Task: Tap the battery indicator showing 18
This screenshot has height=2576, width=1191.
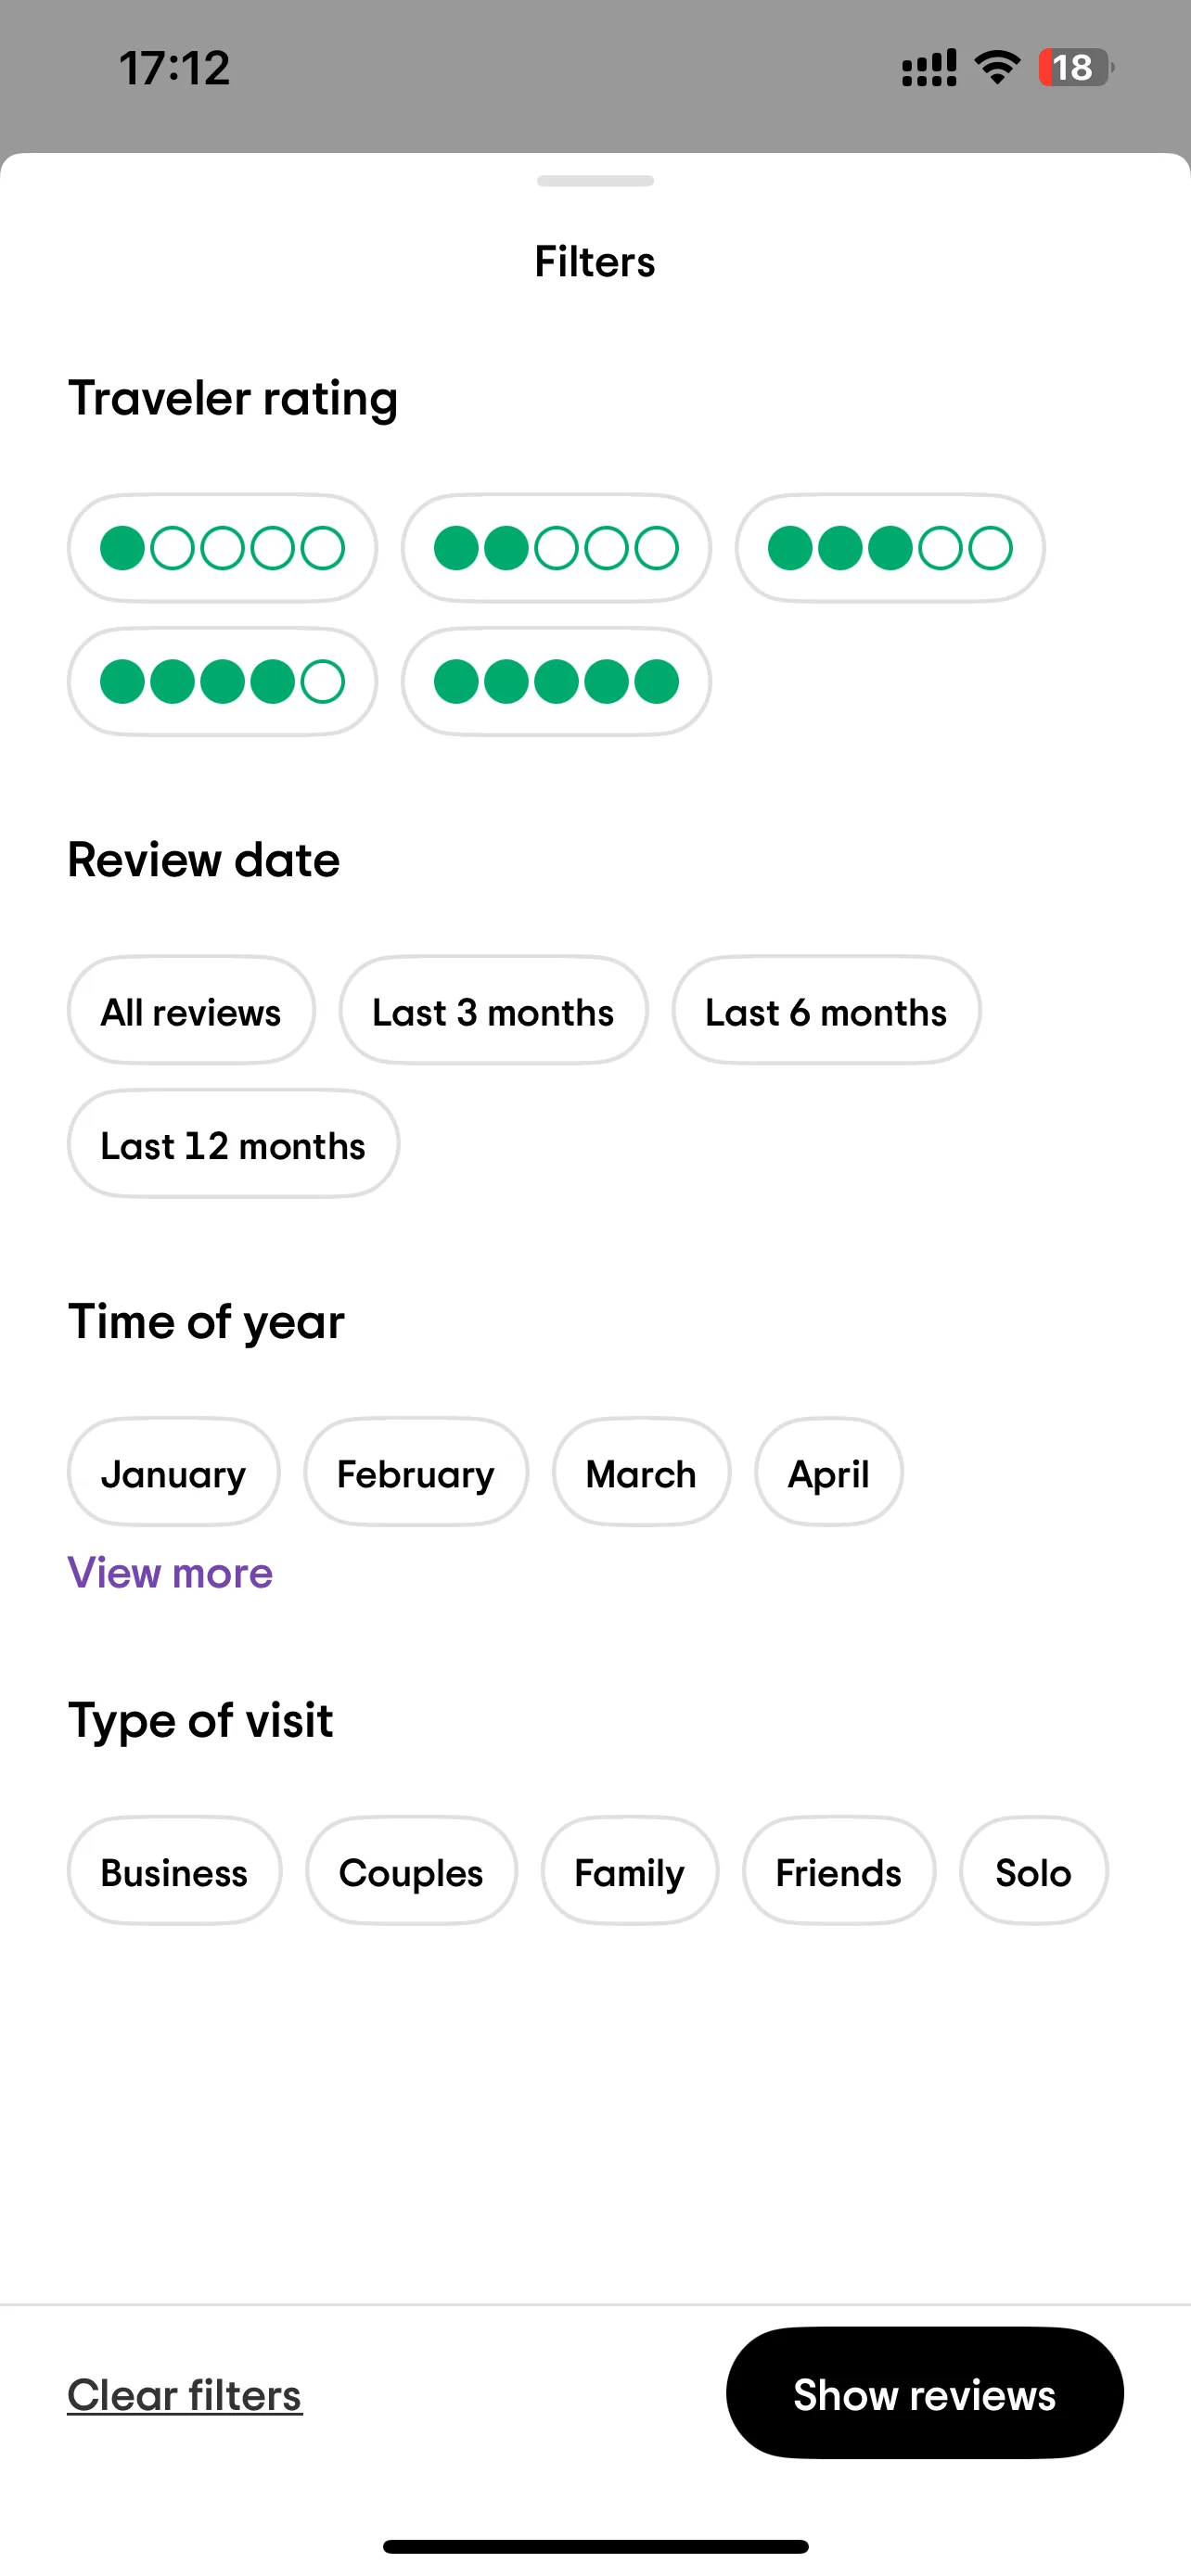Action: (x=1076, y=67)
